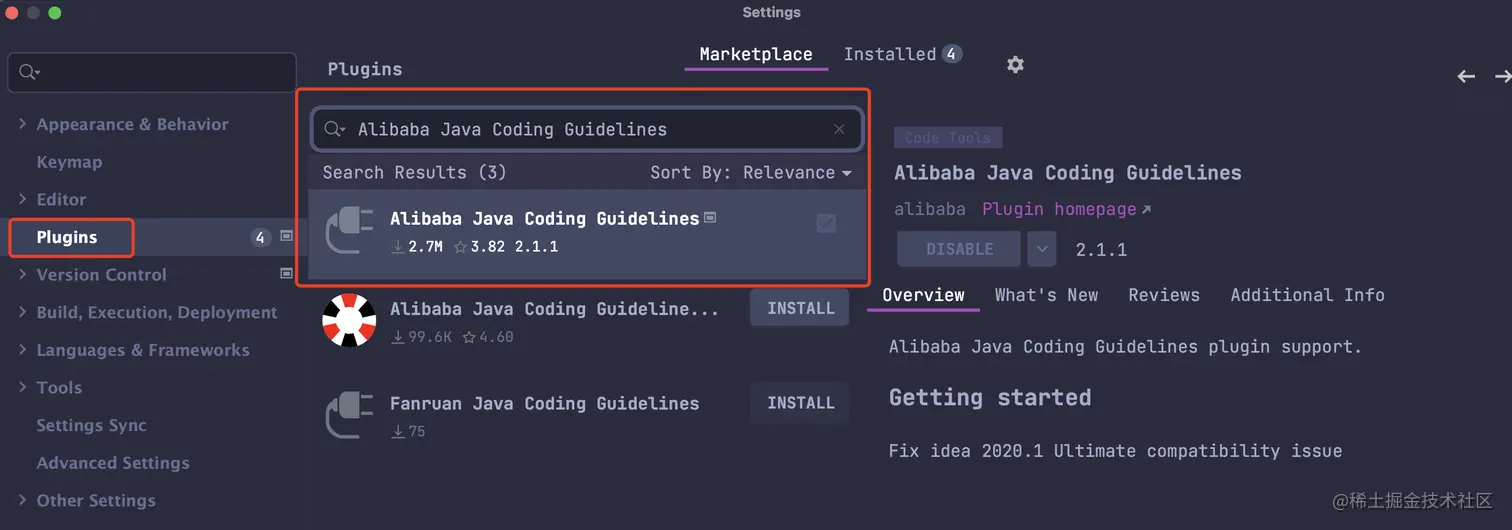This screenshot has width=1512, height=530.
Task: Open Settings Sync in the sidebar
Action: (x=91, y=425)
